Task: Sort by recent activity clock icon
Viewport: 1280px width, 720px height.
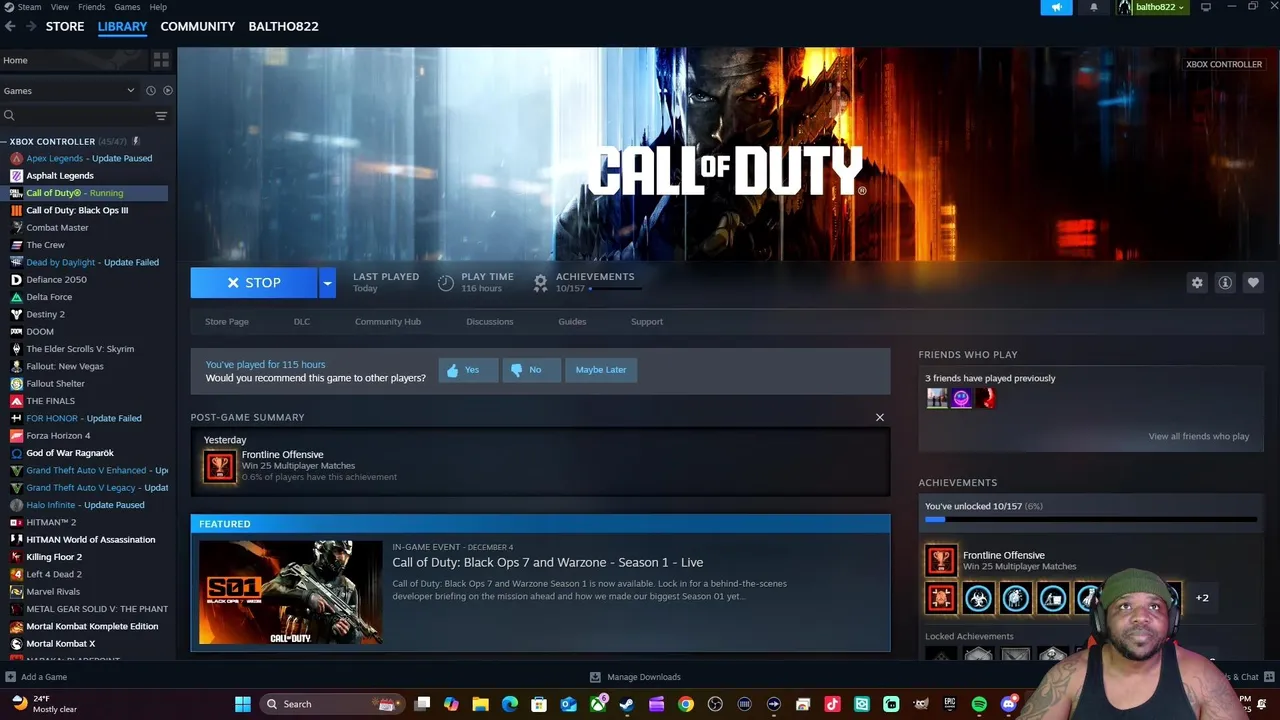Action: pos(151,90)
